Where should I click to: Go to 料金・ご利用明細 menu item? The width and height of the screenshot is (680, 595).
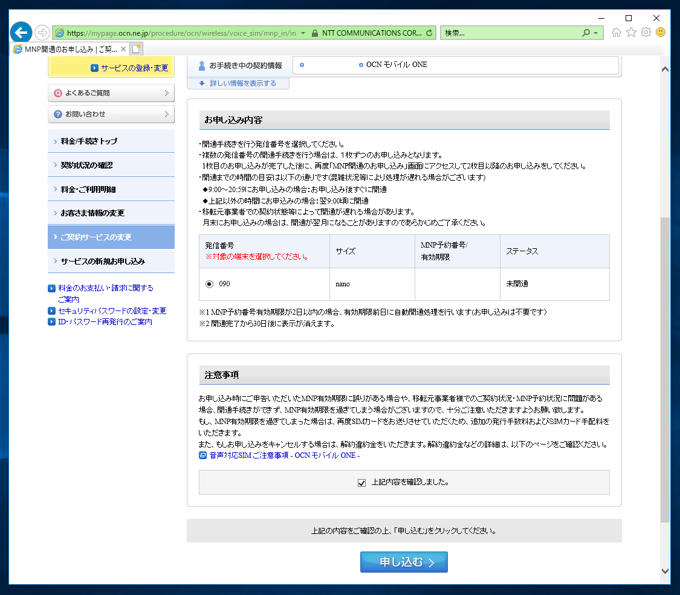(111, 189)
